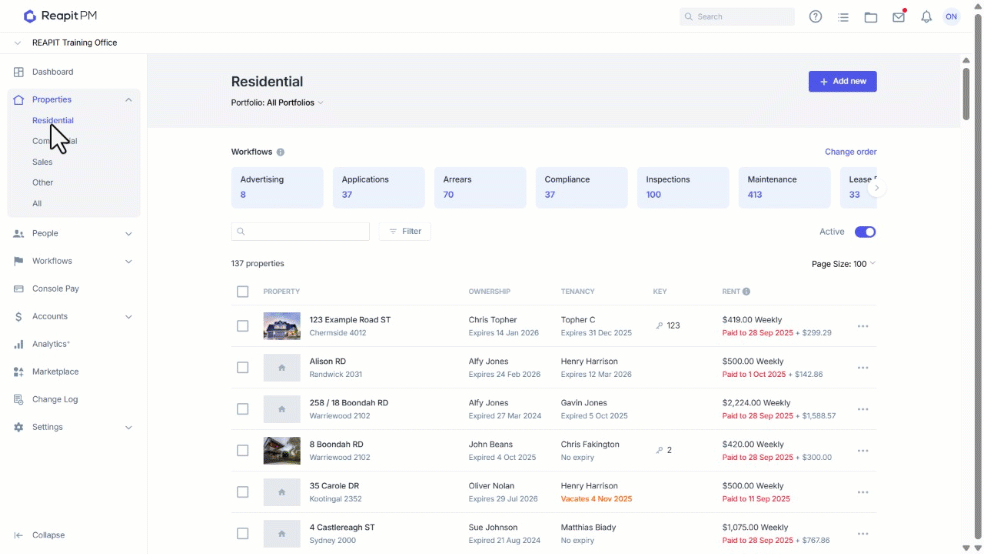Check the select-all checkbox in table header
The width and height of the screenshot is (984, 554).
243,292
